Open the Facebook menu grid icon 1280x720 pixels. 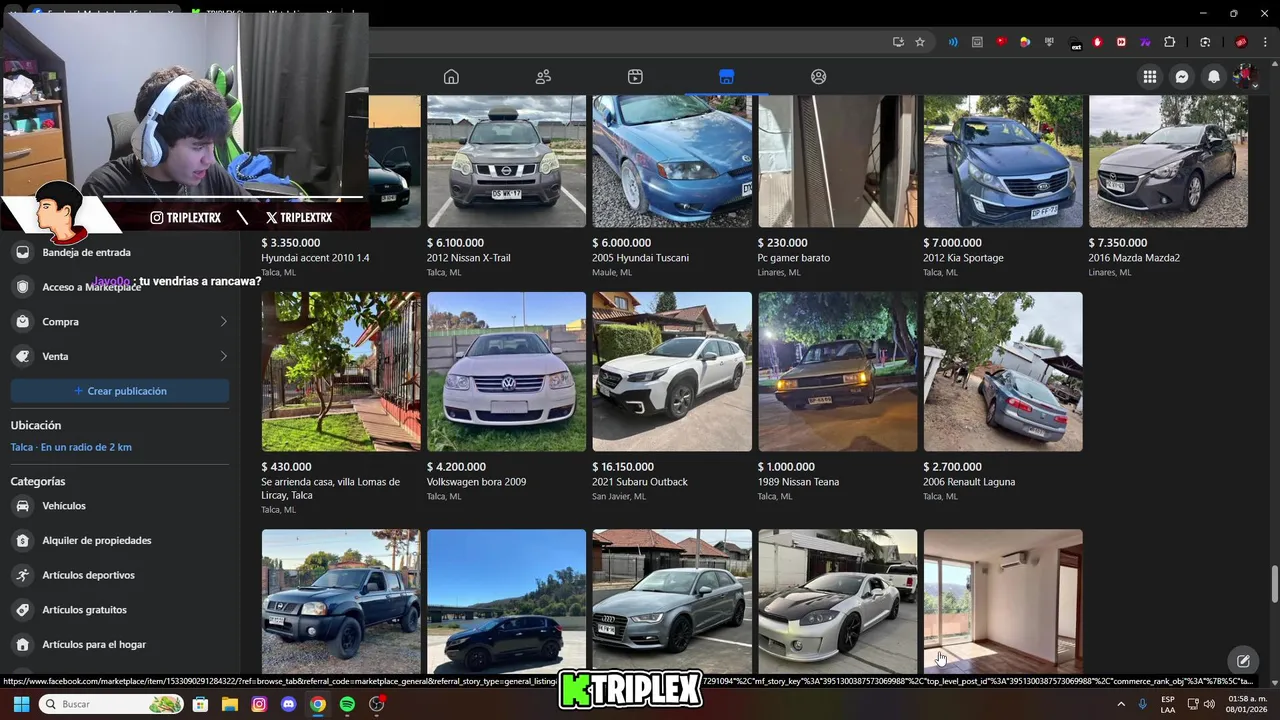(1150, 77)
